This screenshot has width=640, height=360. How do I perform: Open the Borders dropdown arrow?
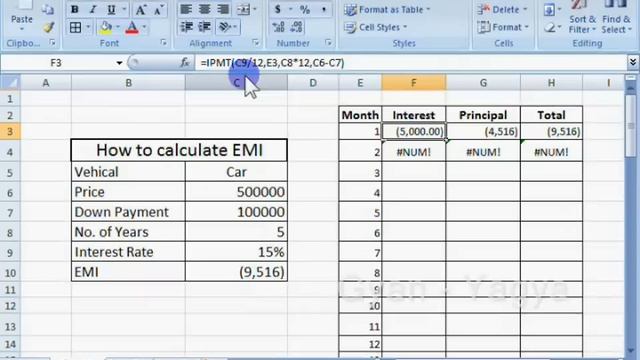(x=88, y=27)
